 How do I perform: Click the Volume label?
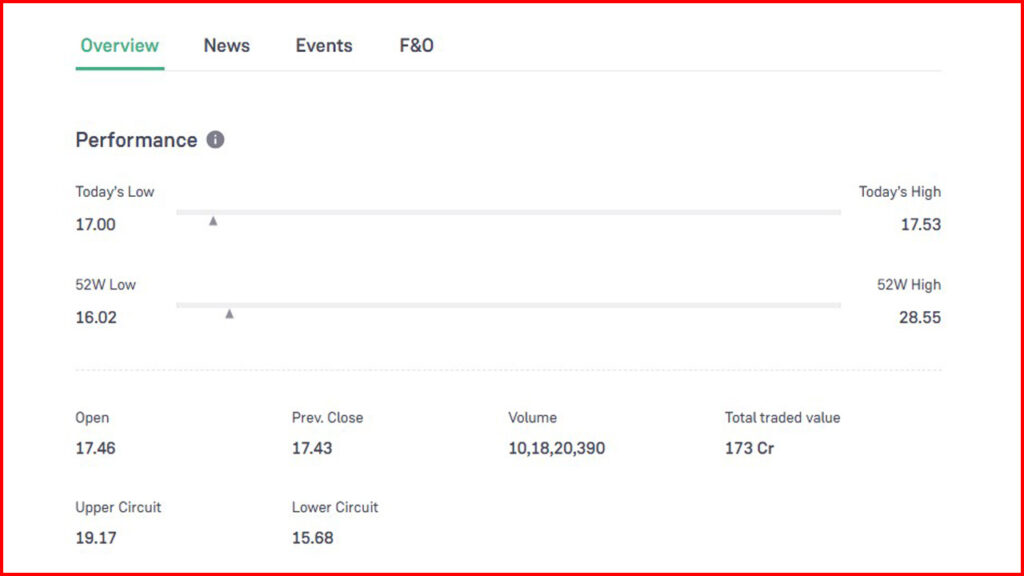pos(532,418)
